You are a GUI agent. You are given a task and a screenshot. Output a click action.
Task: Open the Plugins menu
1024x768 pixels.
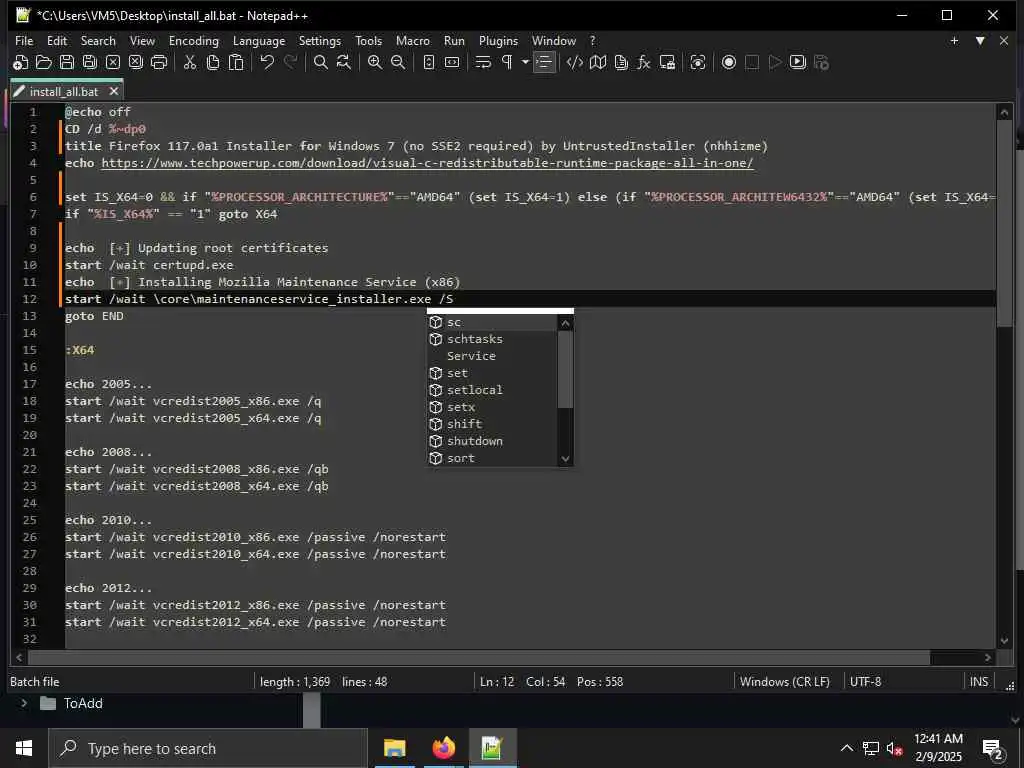pyautogui.click(x=498, y=40)
